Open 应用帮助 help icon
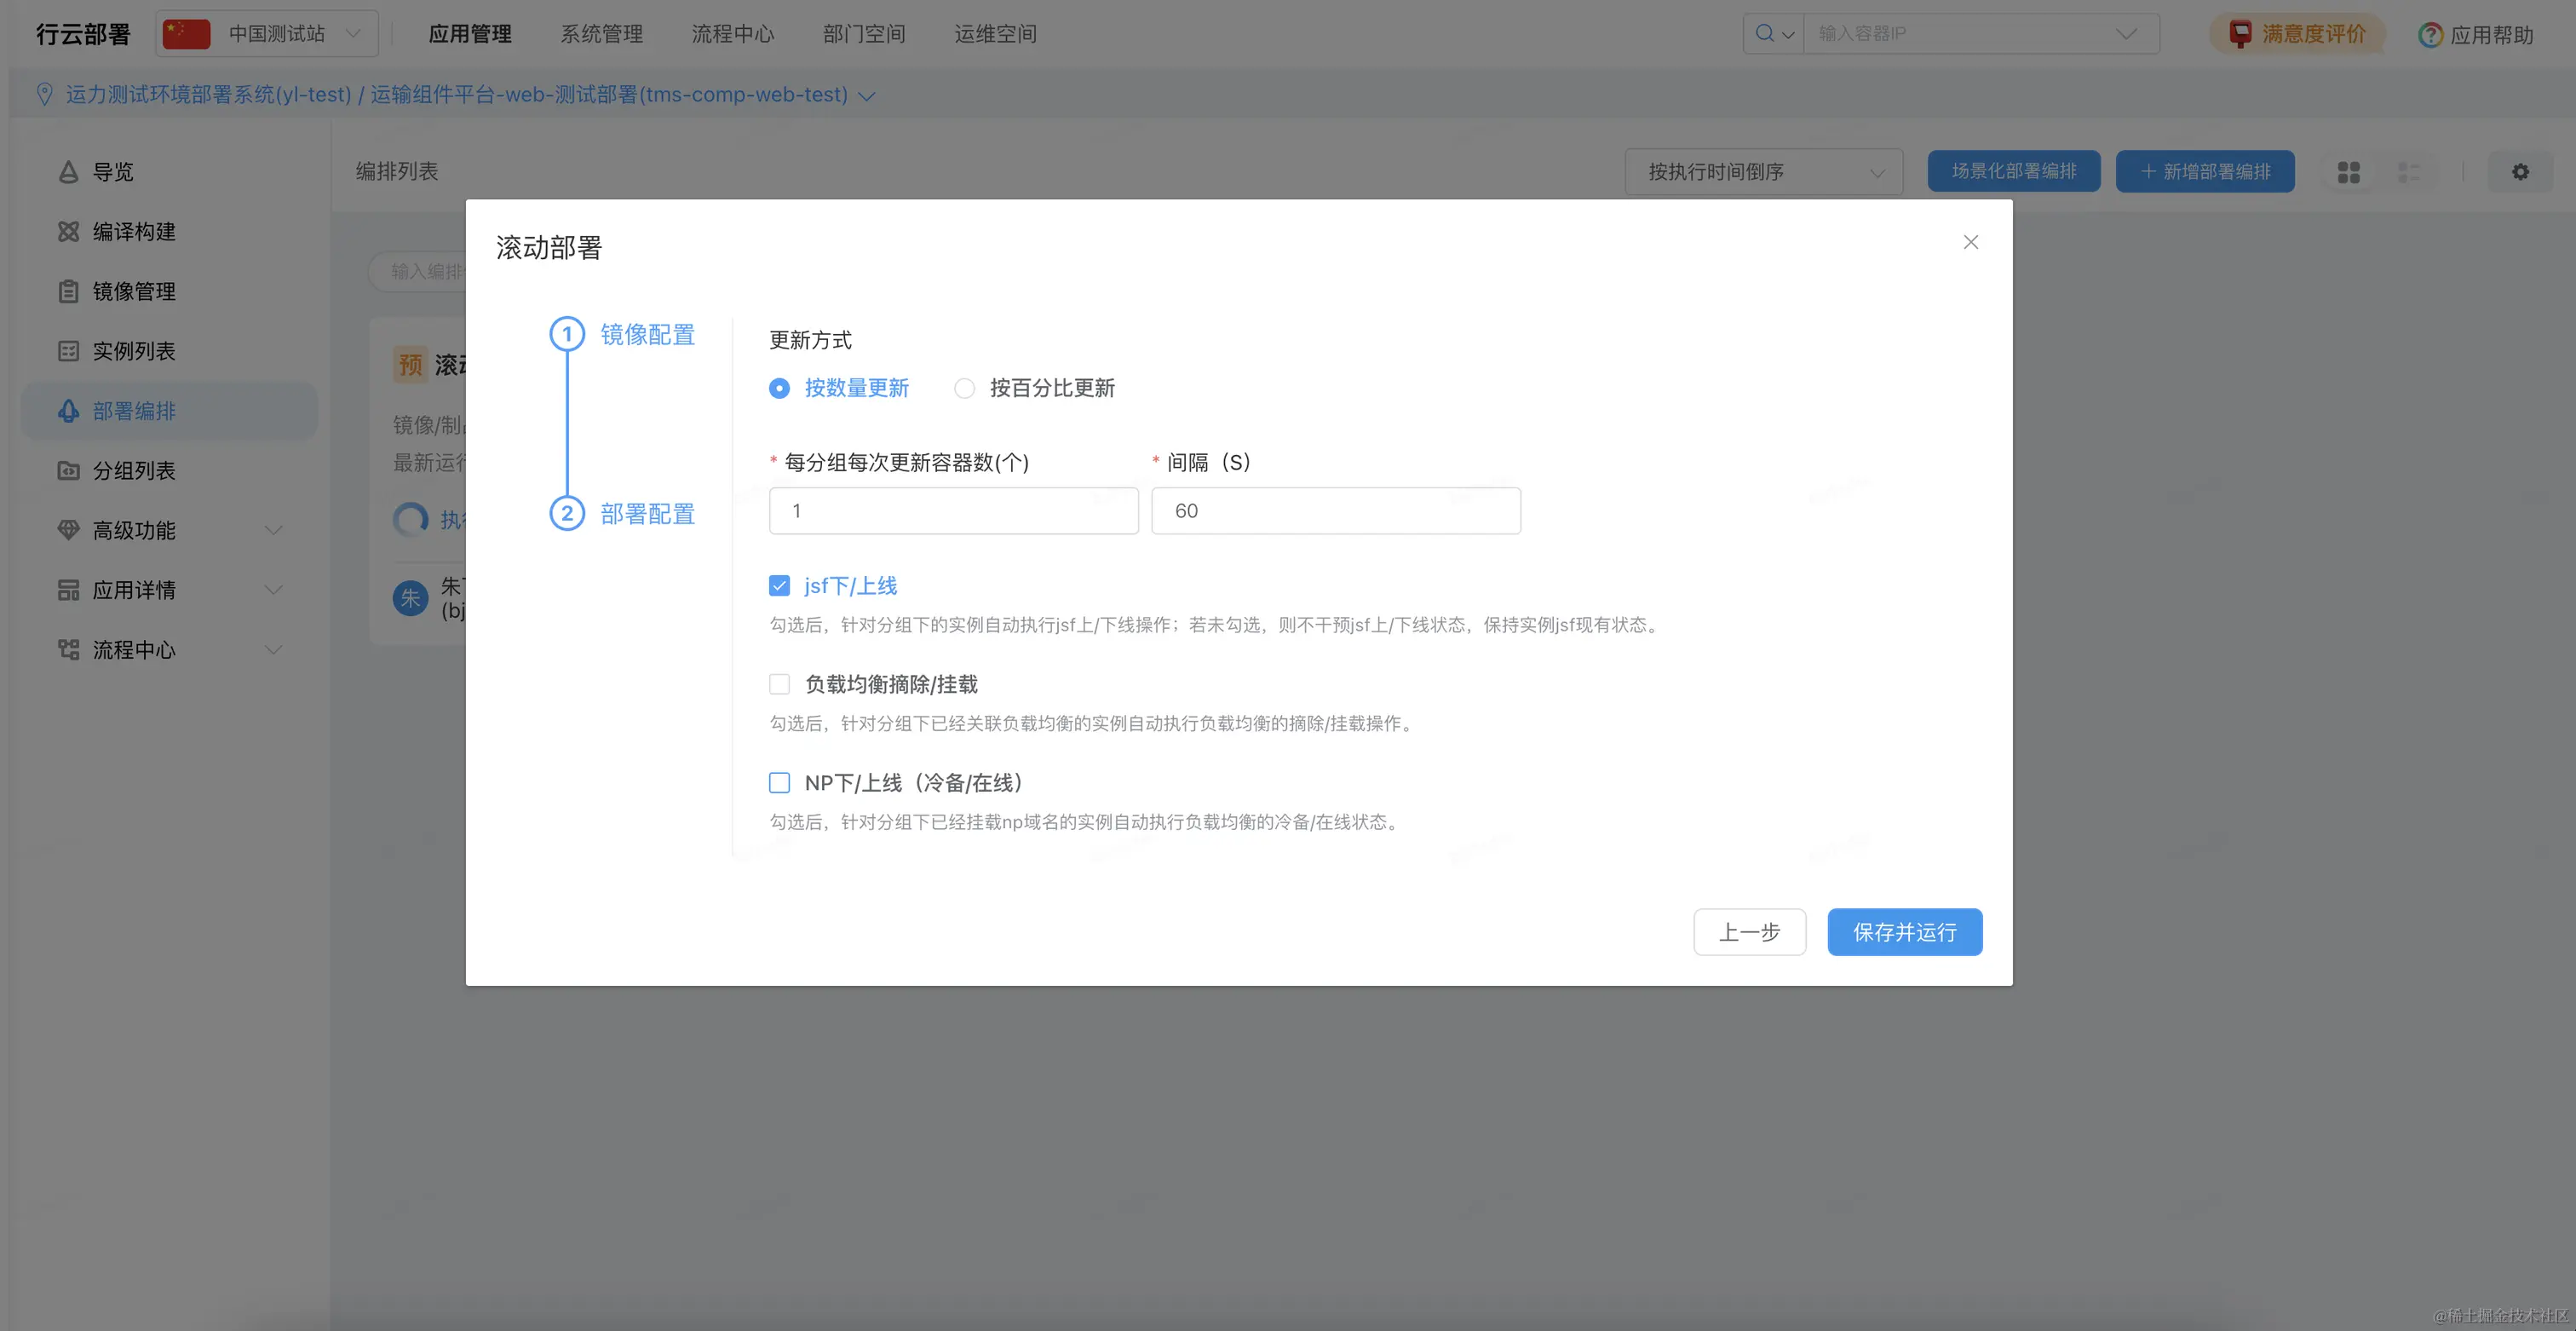The height and width of the screenshot is (1331, 2576). click(2430, 35)
